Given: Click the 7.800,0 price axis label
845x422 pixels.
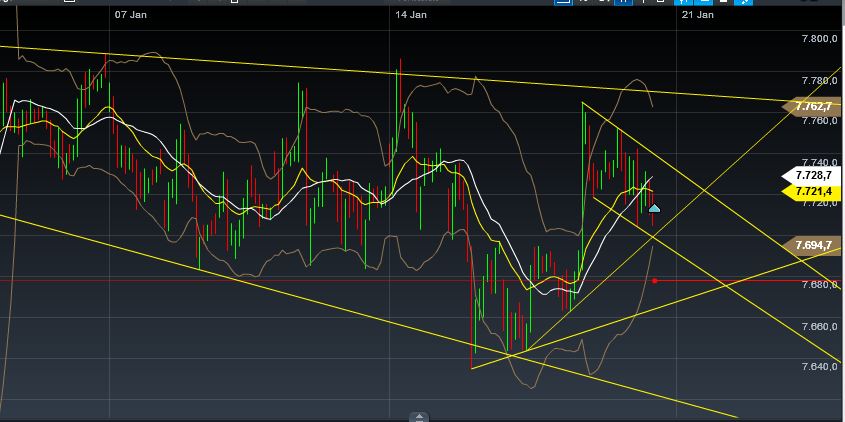Looking at the screenshot, I should click(819, 39).
